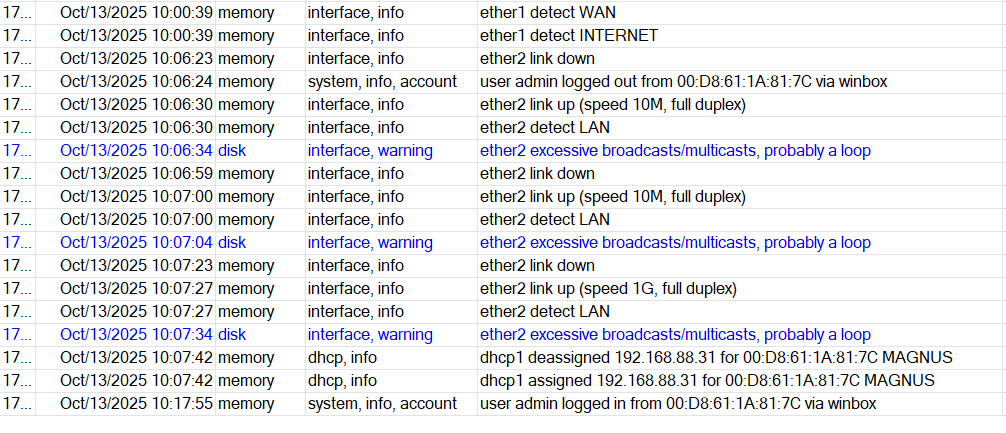Select the 10:07:00 ether2 detect LAN message

(545, 220)
